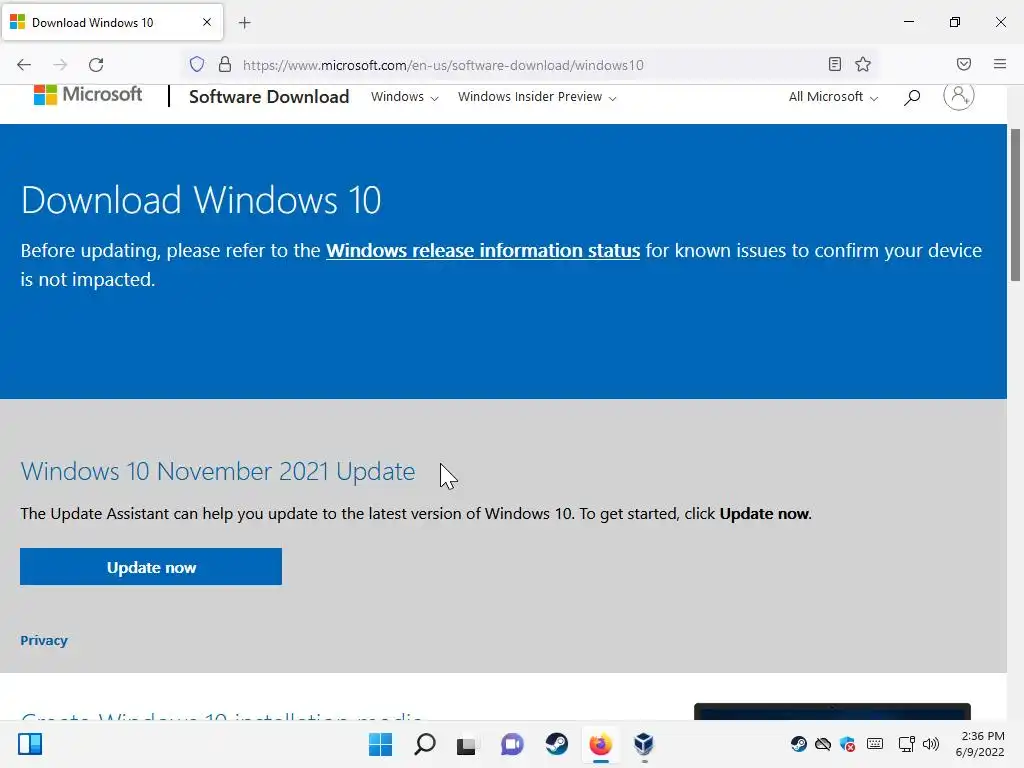
Task: Open the clock showing 2:36 PM
Action: [x=980, y=744]
